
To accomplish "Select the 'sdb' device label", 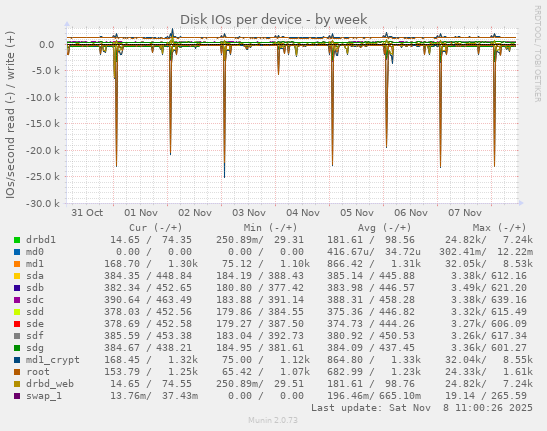I will point(35,288).
